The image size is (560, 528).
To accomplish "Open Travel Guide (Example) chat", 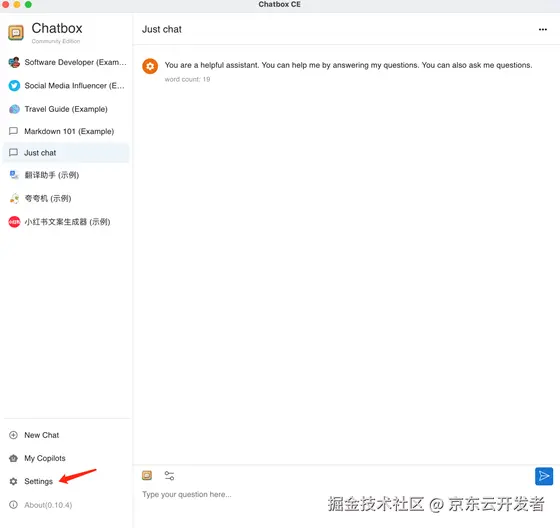I will click(66, 109).
